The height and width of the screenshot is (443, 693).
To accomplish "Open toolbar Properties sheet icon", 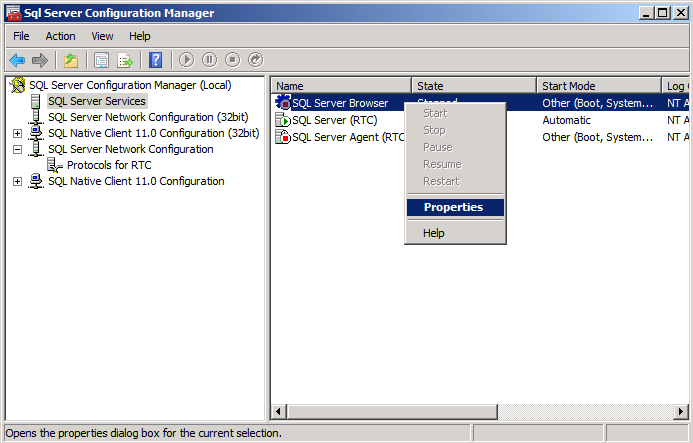I will (x=101, y=60).
